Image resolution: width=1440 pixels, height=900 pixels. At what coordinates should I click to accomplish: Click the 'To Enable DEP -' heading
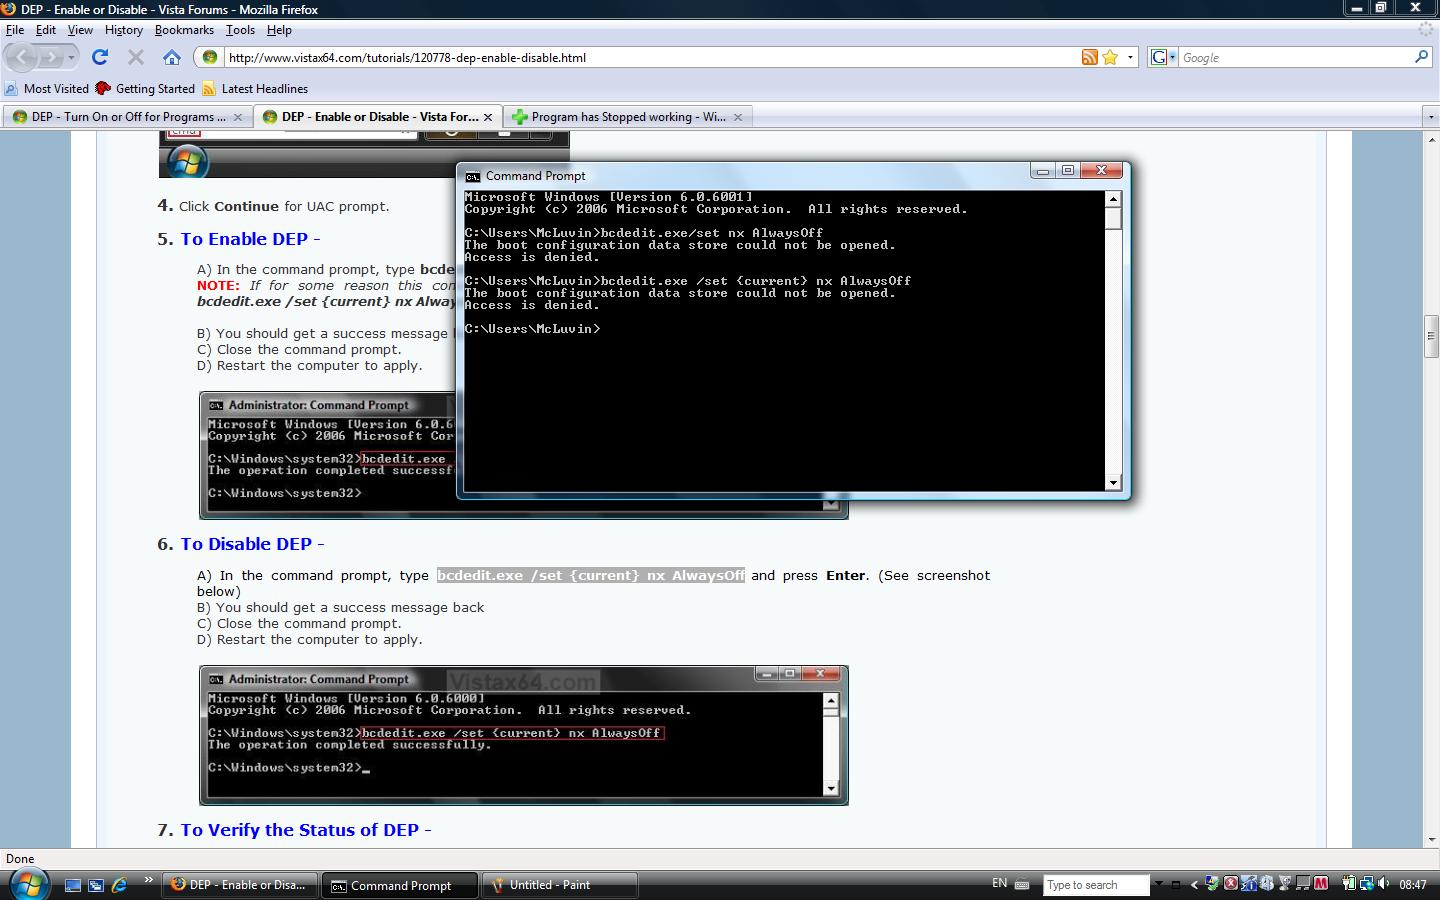250,239
